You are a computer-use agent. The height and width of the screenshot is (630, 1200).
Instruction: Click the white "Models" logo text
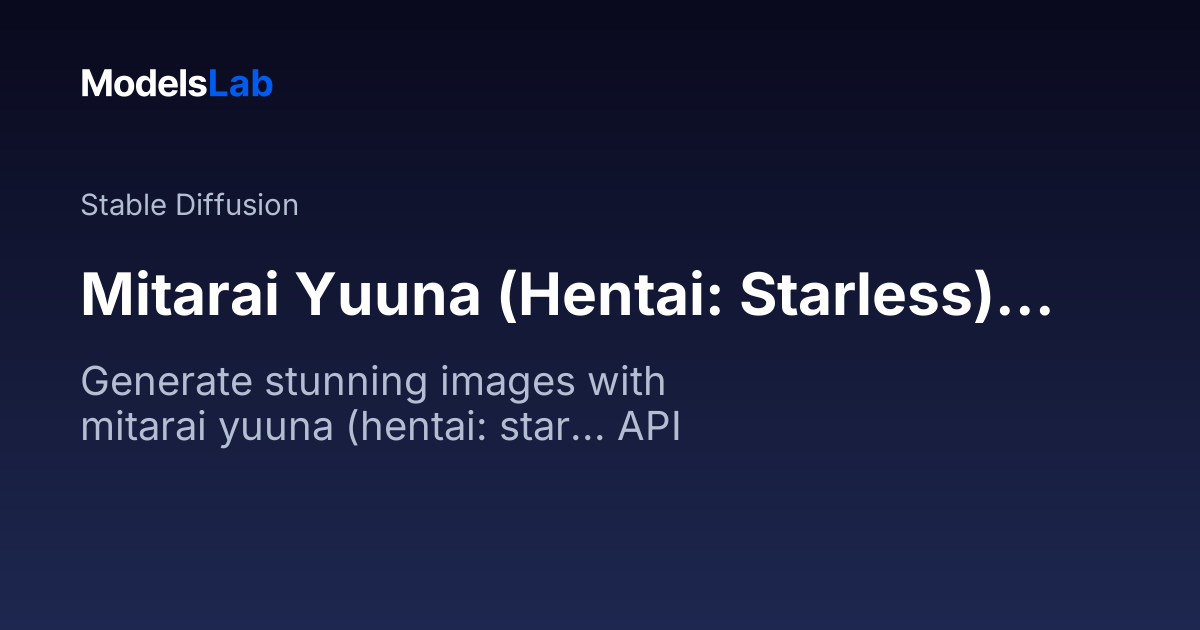(144, 84)
